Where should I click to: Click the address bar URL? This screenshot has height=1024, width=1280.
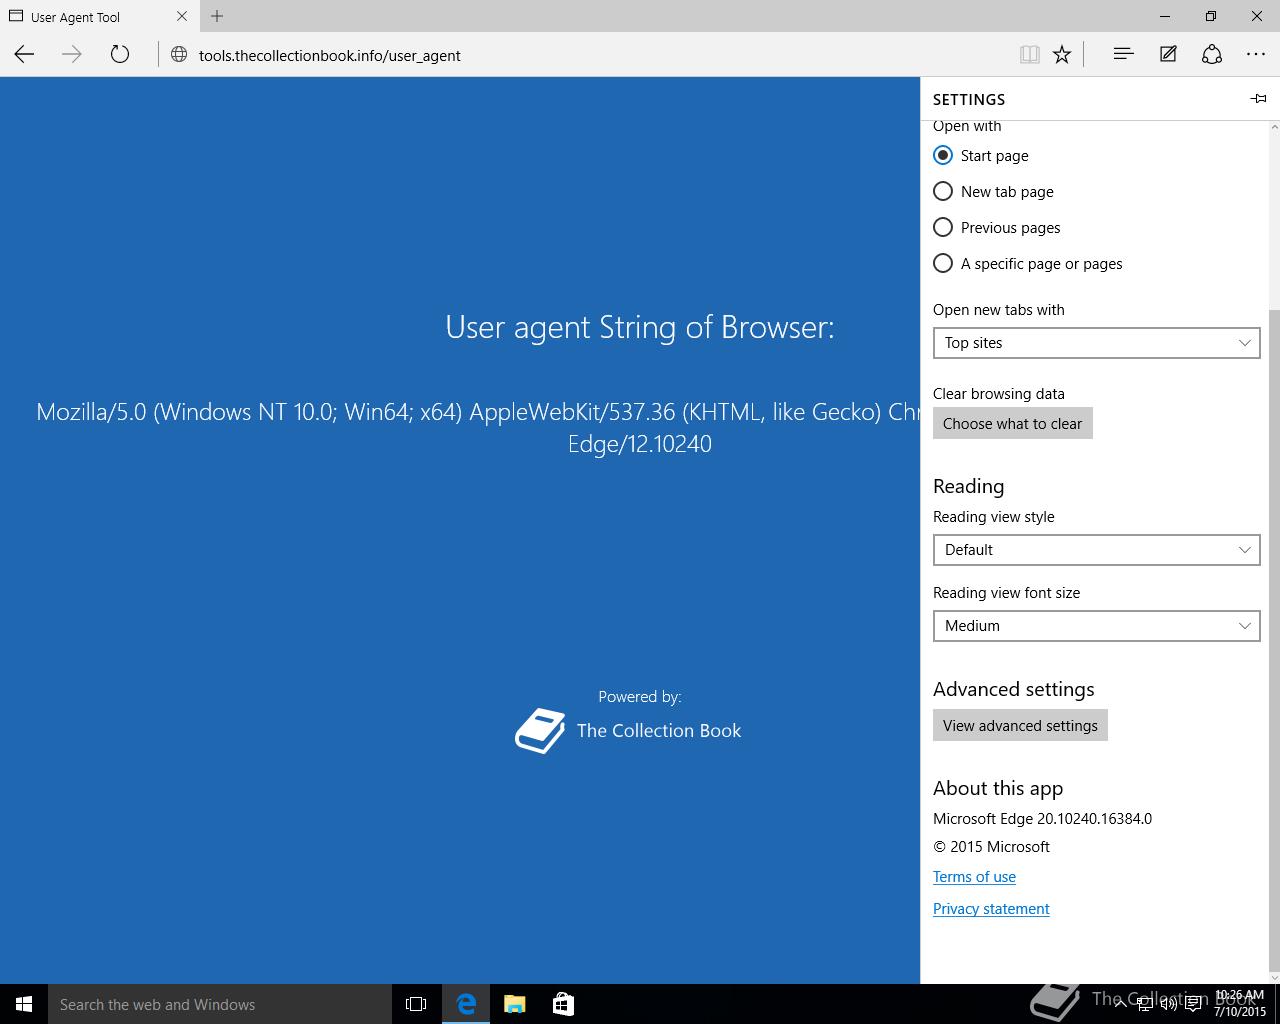pos(329,55)
